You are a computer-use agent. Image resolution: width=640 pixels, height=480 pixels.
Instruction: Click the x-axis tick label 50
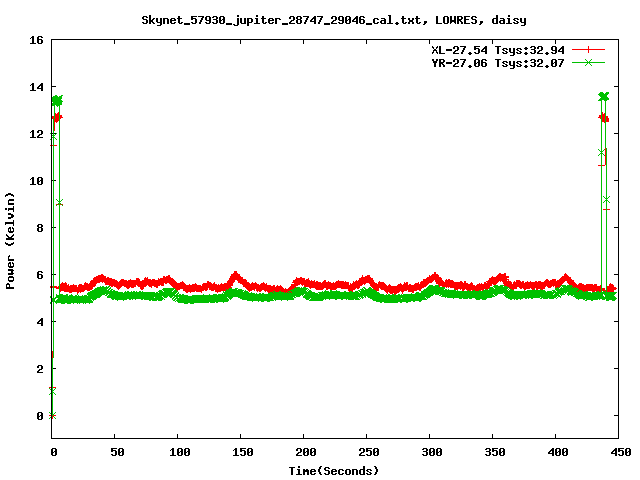[x=117, y=452]
